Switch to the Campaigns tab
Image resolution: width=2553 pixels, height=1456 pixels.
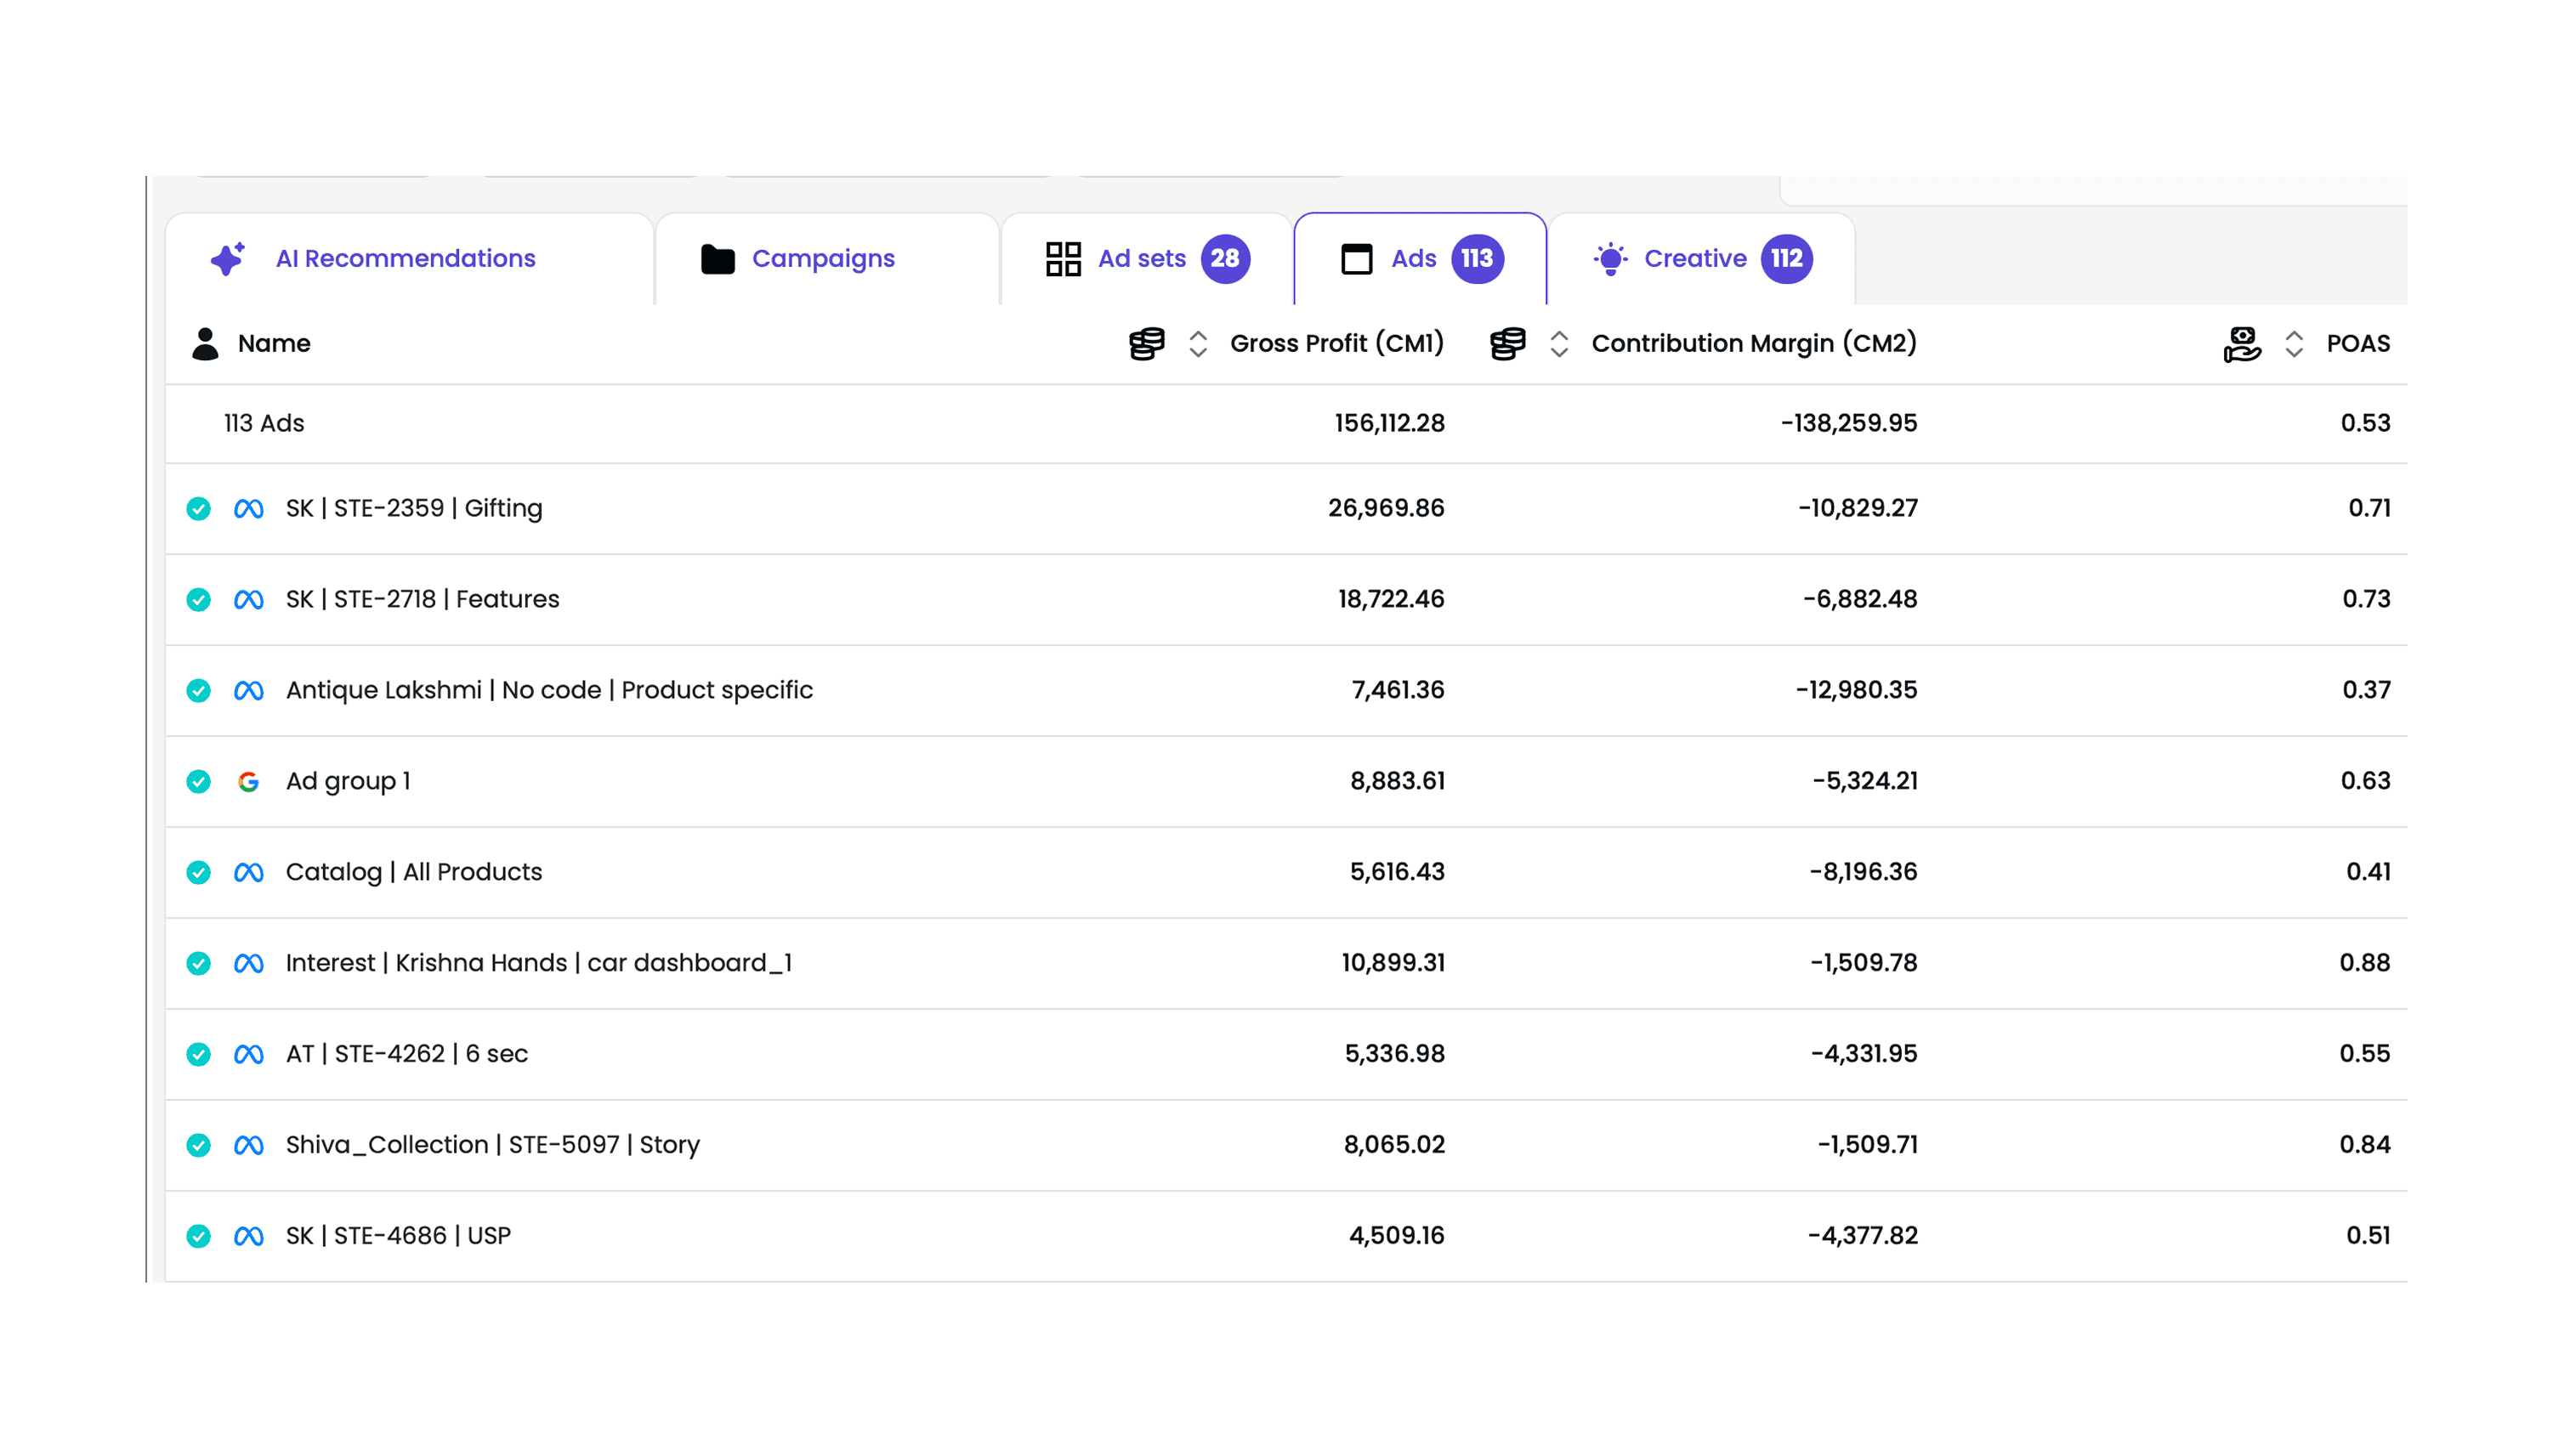(822, 259)
